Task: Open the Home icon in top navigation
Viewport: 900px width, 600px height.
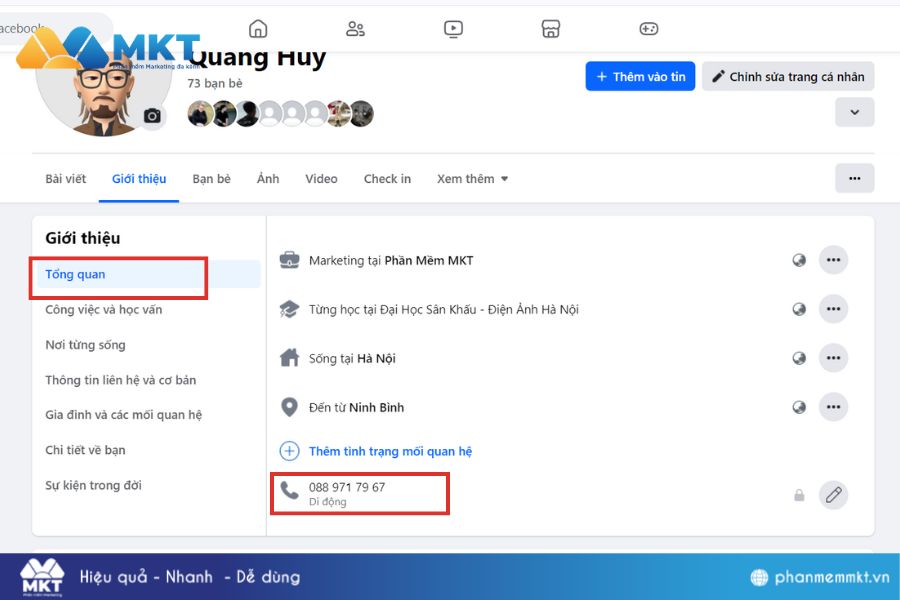Action: (259, 28)
